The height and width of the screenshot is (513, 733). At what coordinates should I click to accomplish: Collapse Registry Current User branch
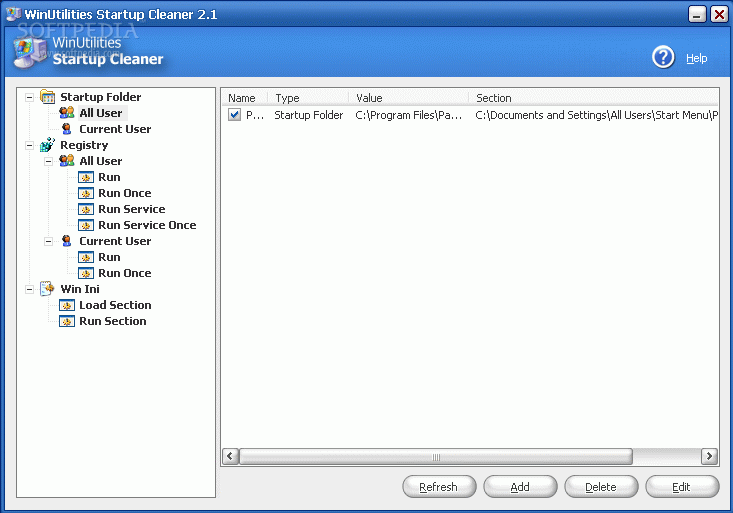pos(49,241)
